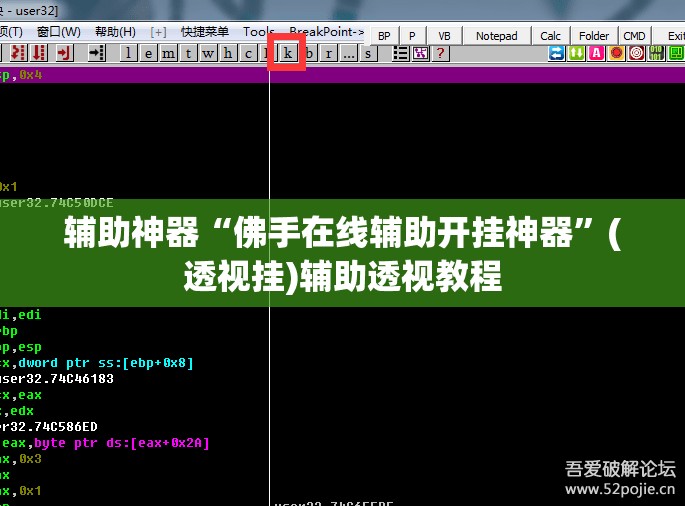Open the 快捷菜单 menu
This screenshot has width=685, height=506.
pos(205,32)
